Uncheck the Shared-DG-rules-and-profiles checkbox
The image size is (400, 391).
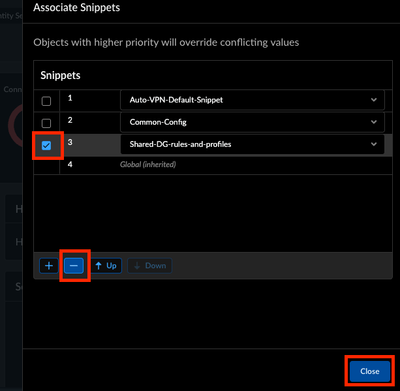click(46, 145)
